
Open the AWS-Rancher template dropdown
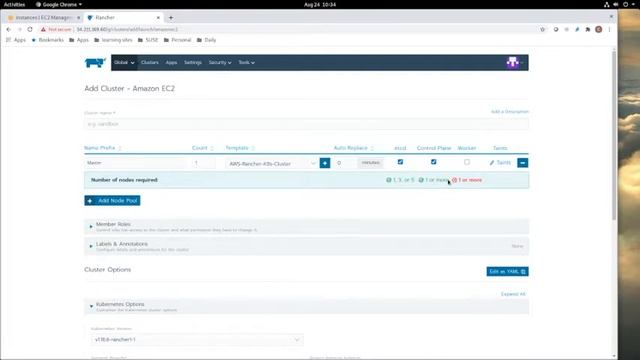coord(271,163)
